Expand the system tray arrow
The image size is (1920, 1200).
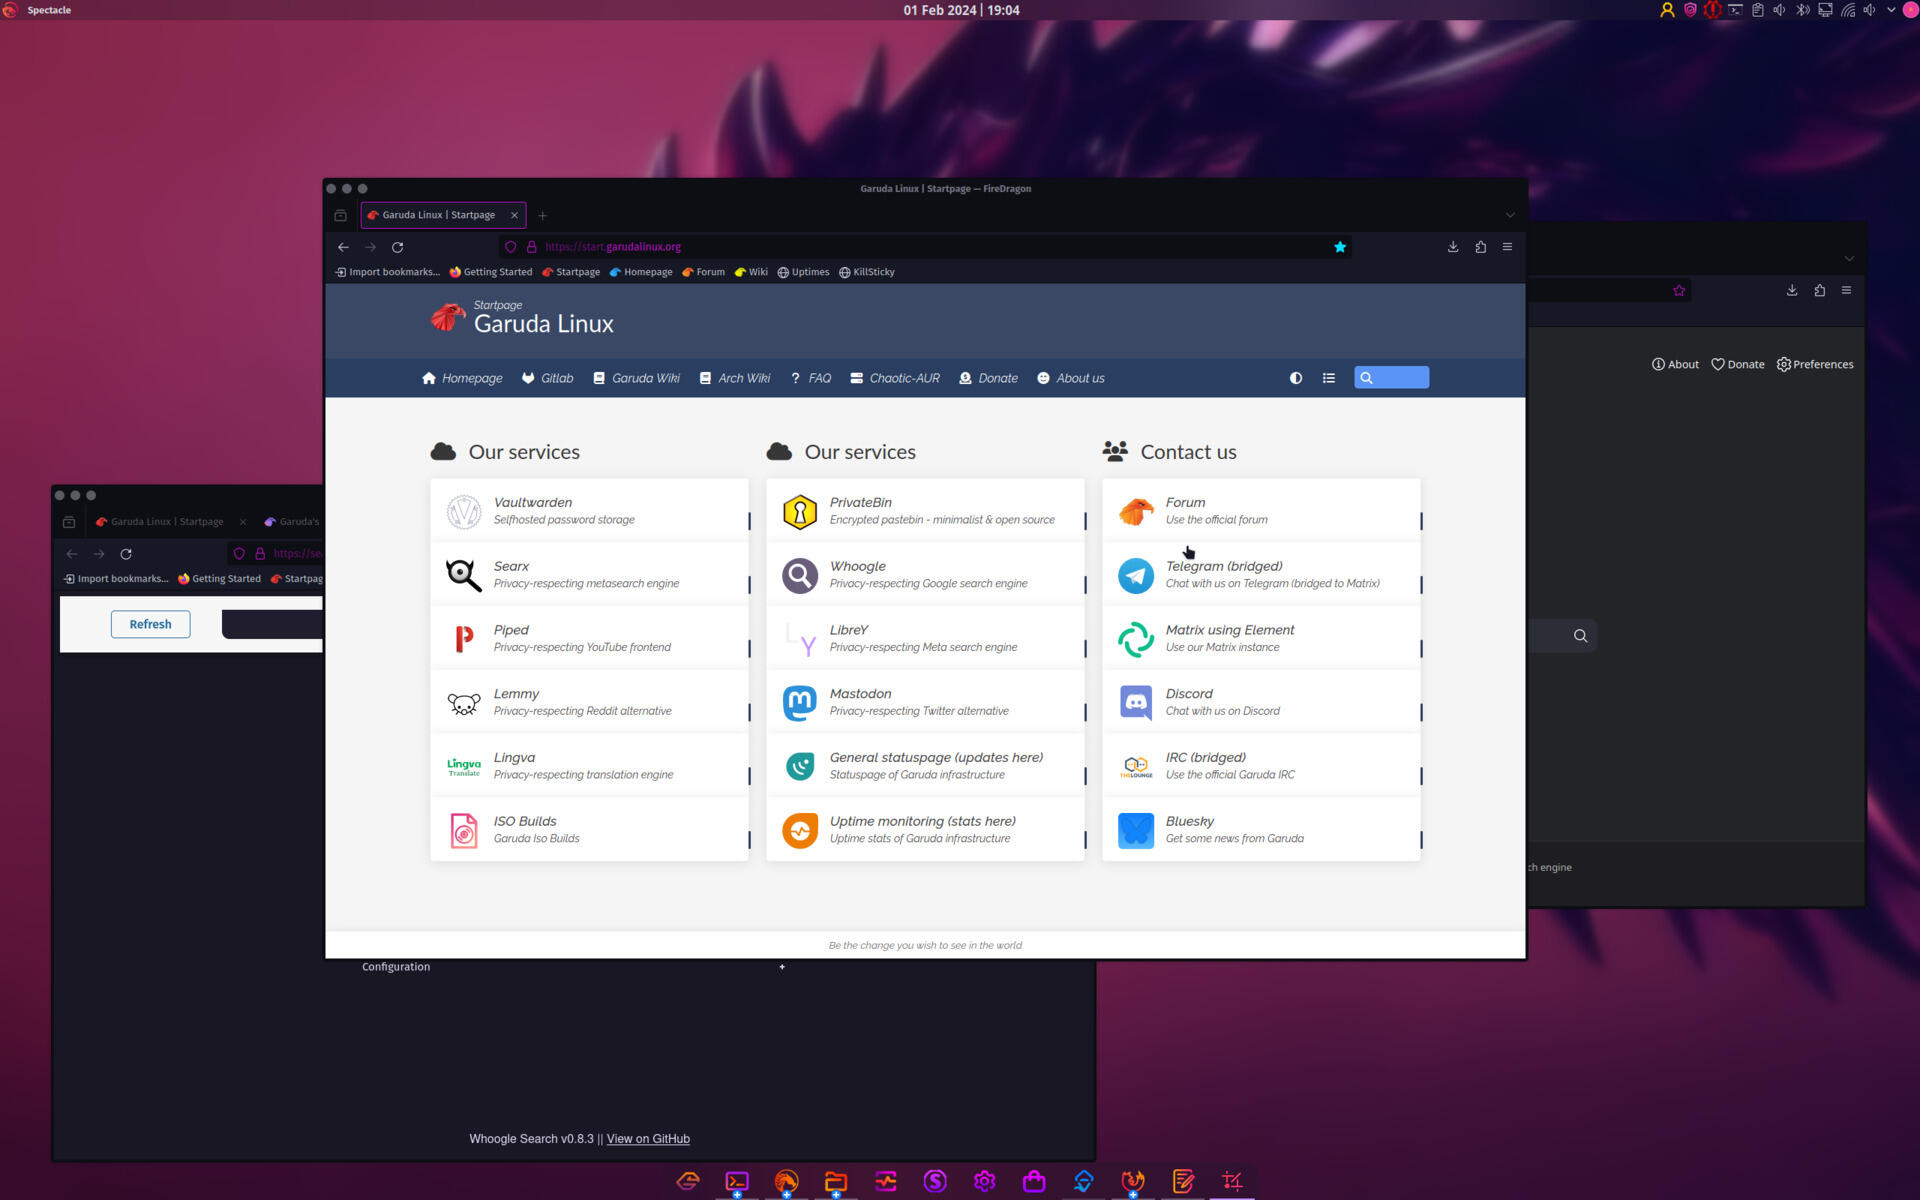(x=1891, y=10)
